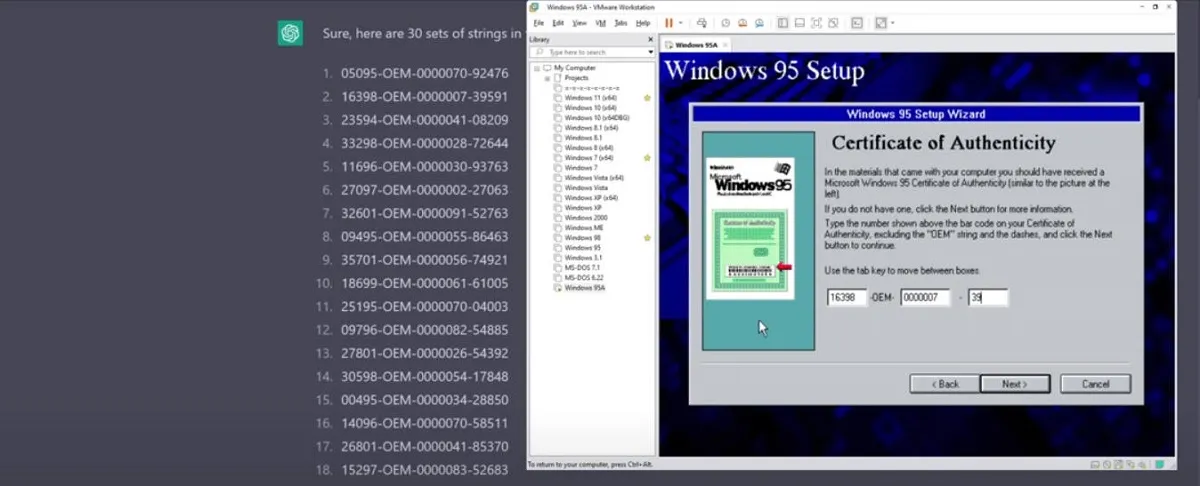Click the take snapshot clock icon
Screen dimensions: 1200x486
pyautogui.click(x=726, y=23)
